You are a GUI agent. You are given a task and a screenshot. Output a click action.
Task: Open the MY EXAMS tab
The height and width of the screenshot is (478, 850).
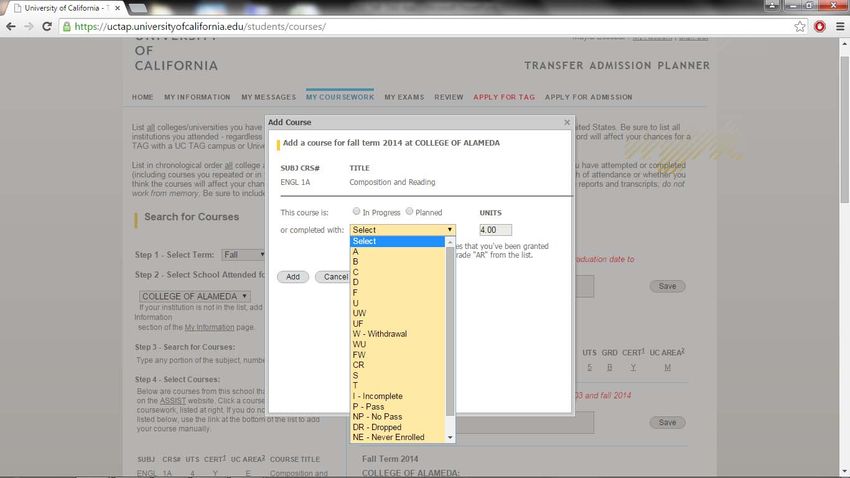point(404,97)
